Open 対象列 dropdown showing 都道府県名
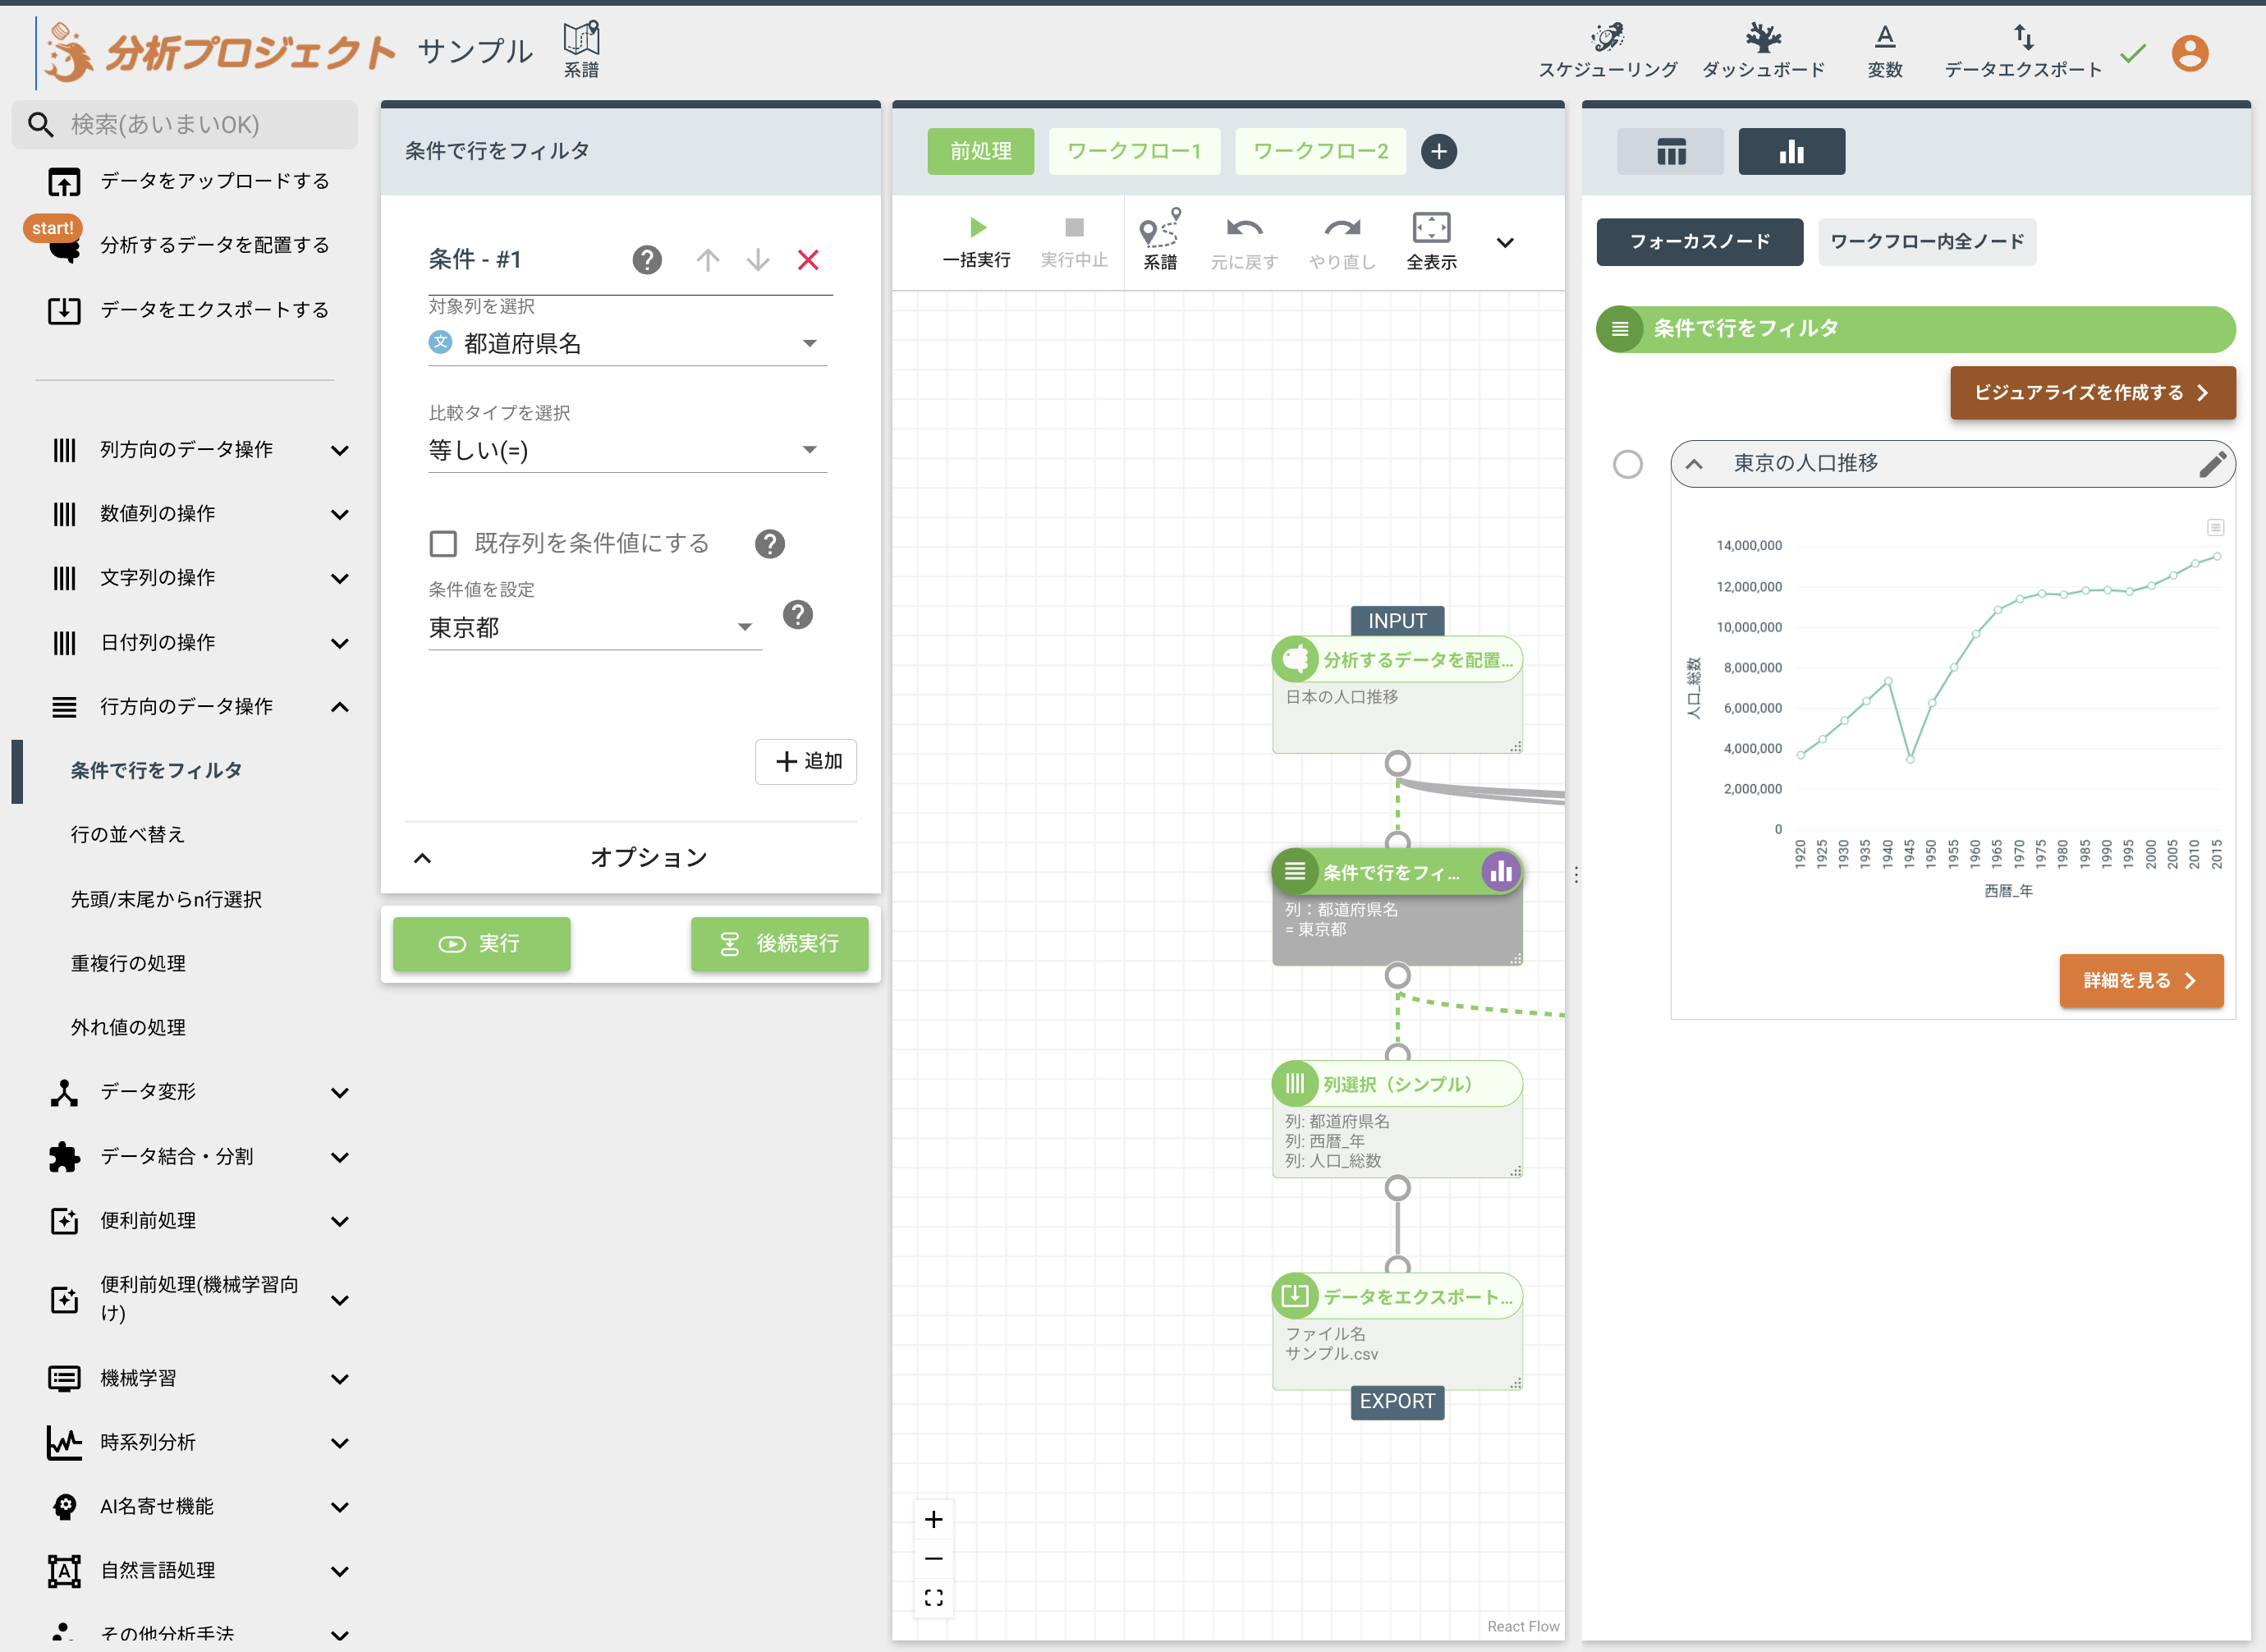This screenshot has height=1652, width=2266. (627, 344)
